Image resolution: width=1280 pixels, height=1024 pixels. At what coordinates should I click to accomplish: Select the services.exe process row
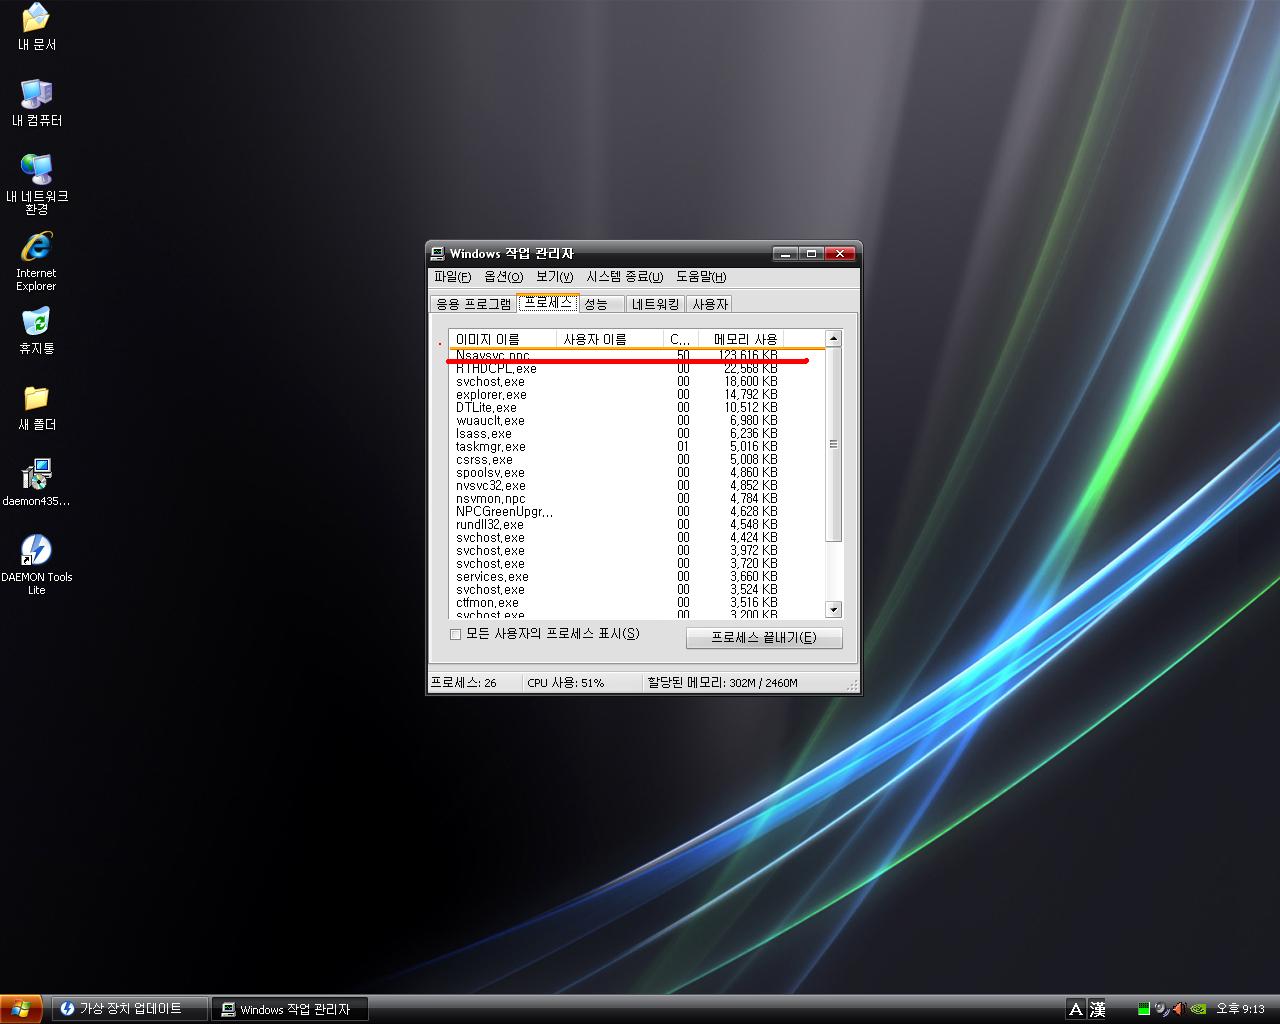tap(636, 577)
